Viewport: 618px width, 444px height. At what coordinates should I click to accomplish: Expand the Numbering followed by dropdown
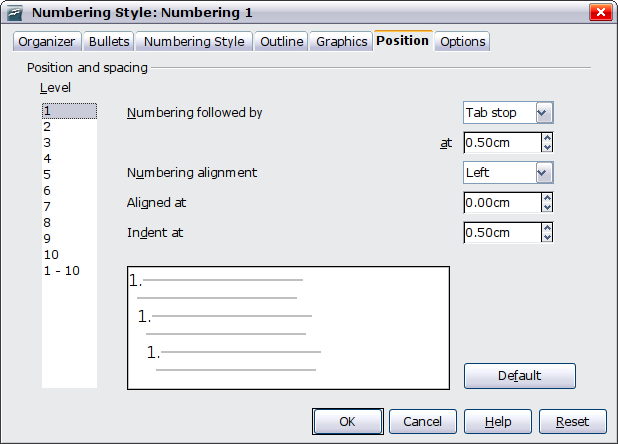[x=544, y=113]
